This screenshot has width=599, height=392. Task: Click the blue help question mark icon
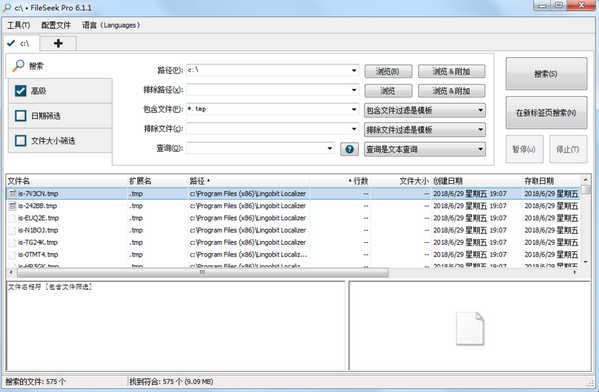click(349, 149)
